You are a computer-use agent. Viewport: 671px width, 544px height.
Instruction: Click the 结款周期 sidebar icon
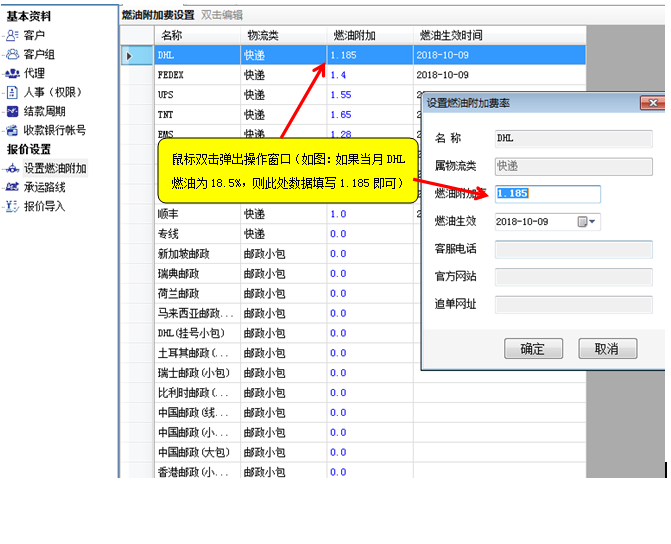click(x=12, y=111)
